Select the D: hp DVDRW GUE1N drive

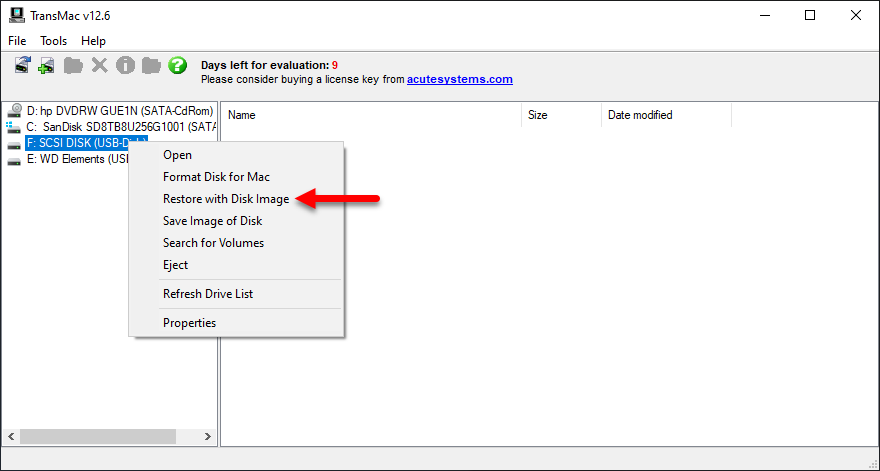click(x=120, y=111)
